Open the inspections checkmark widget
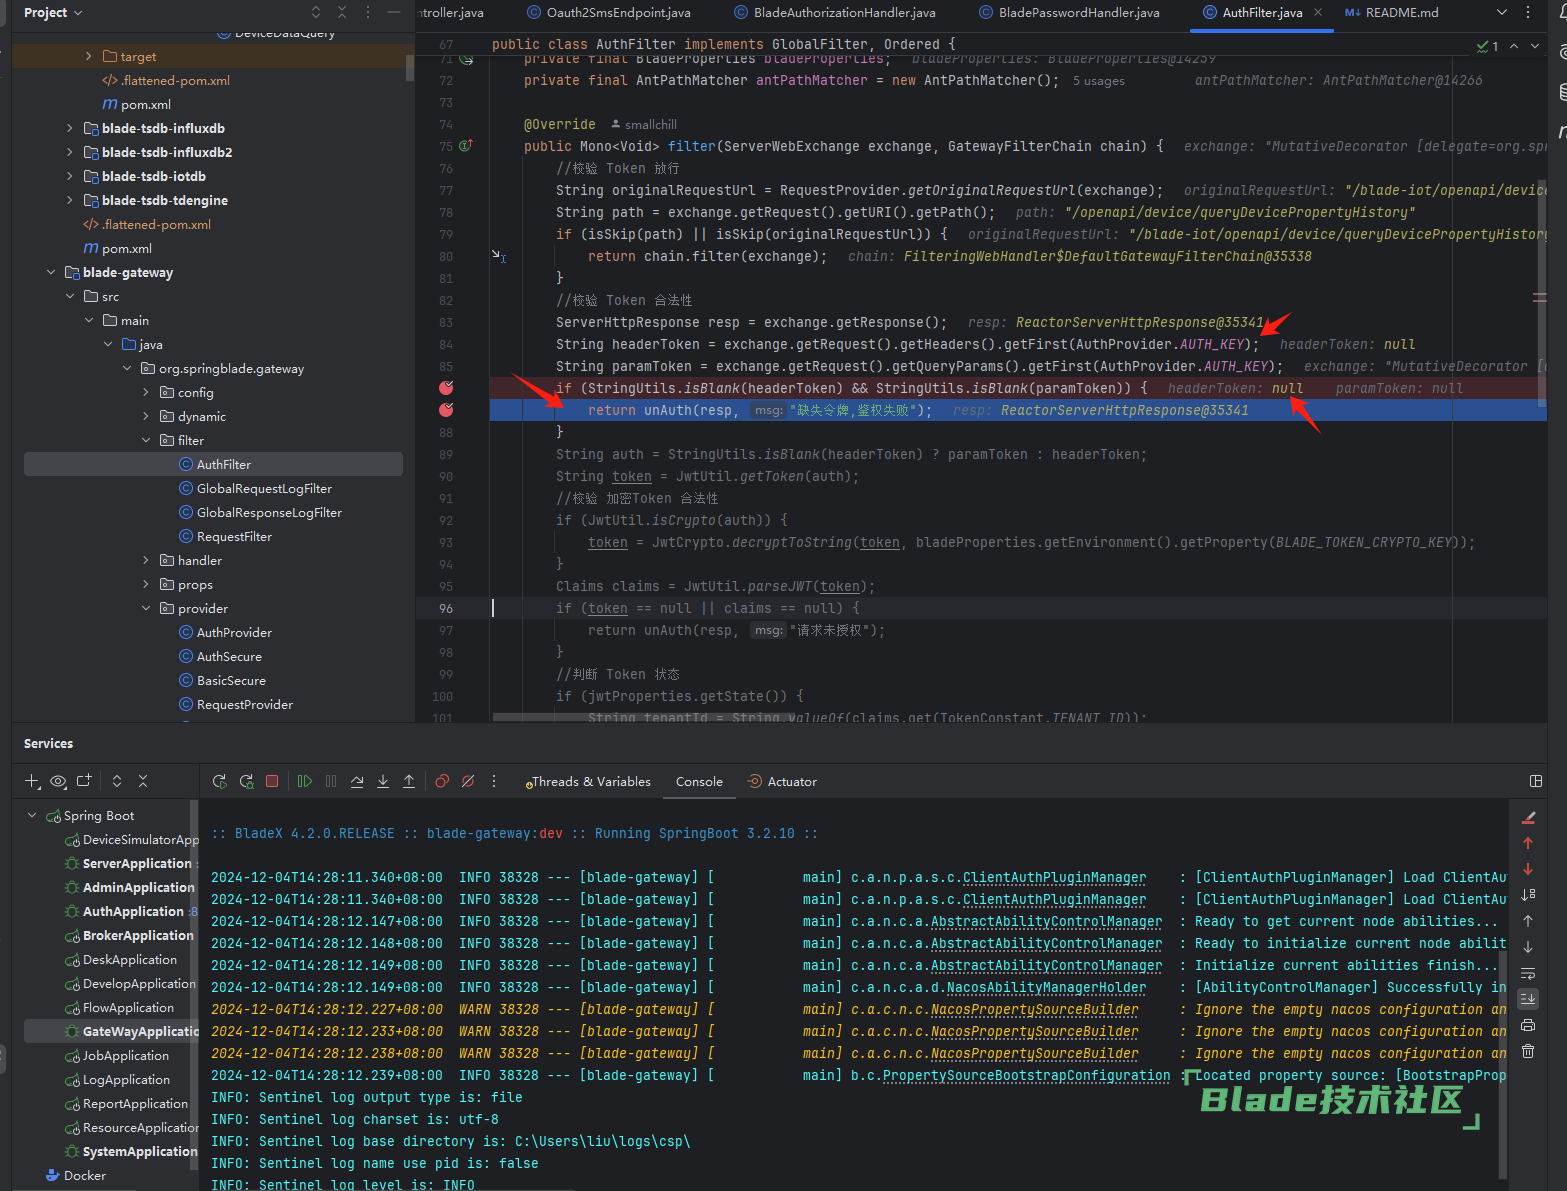 pyautogui.click(x=1488, y=46)
